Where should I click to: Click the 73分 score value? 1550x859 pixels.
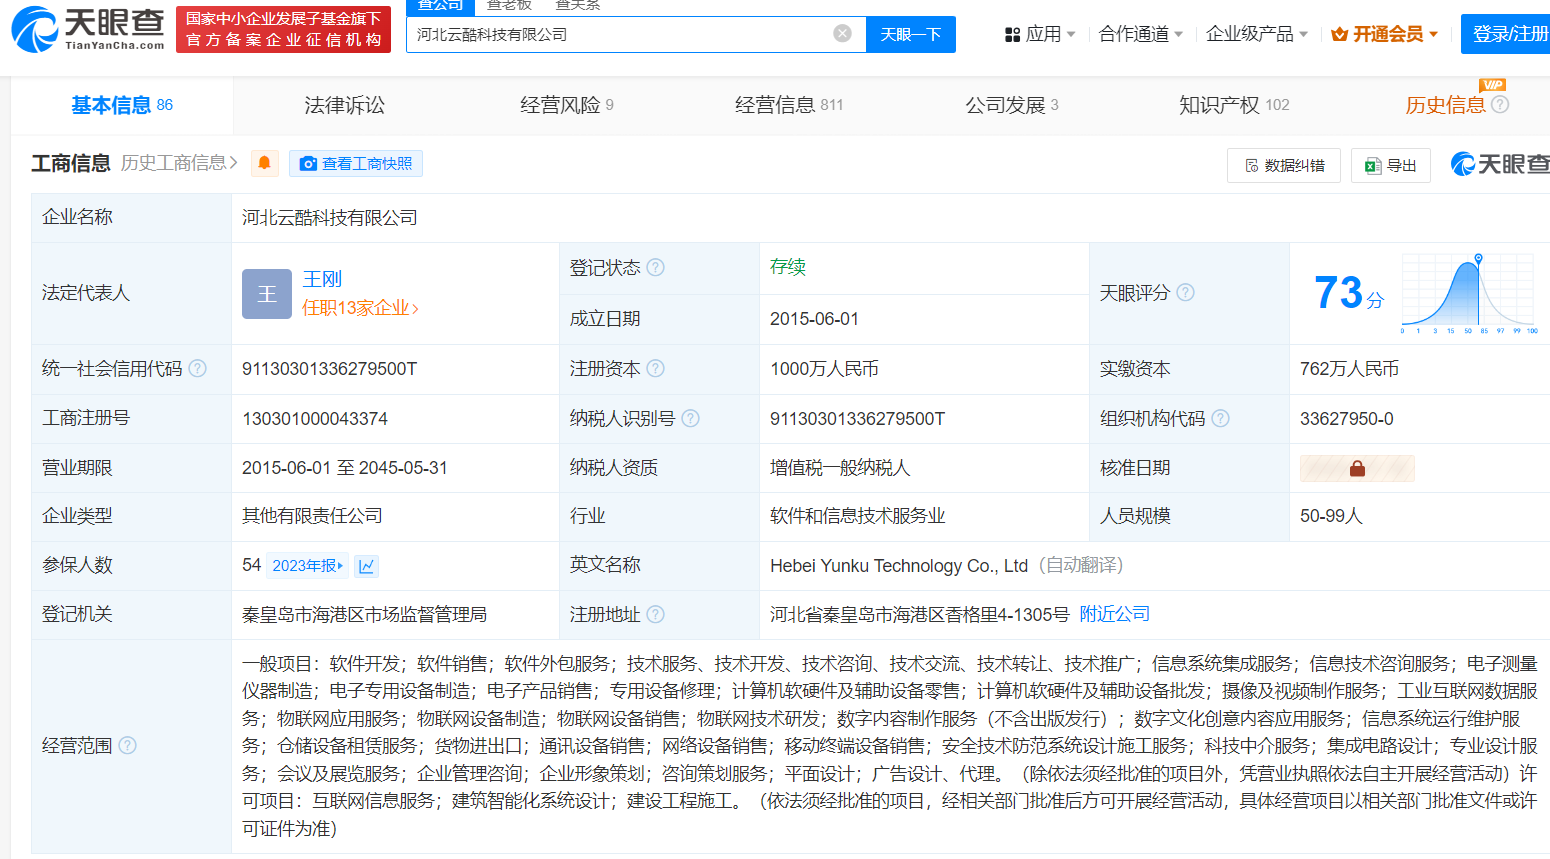(1349, 293)
